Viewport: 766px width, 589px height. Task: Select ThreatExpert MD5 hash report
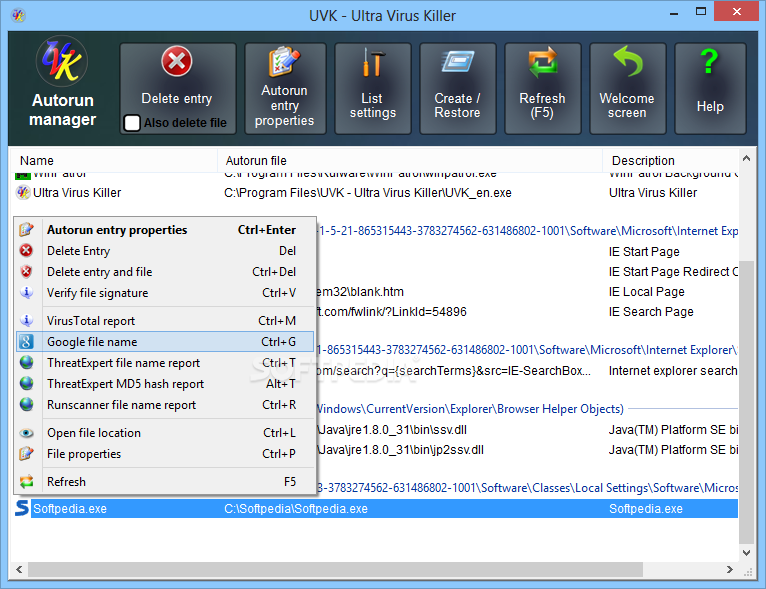tap(166, 383)
